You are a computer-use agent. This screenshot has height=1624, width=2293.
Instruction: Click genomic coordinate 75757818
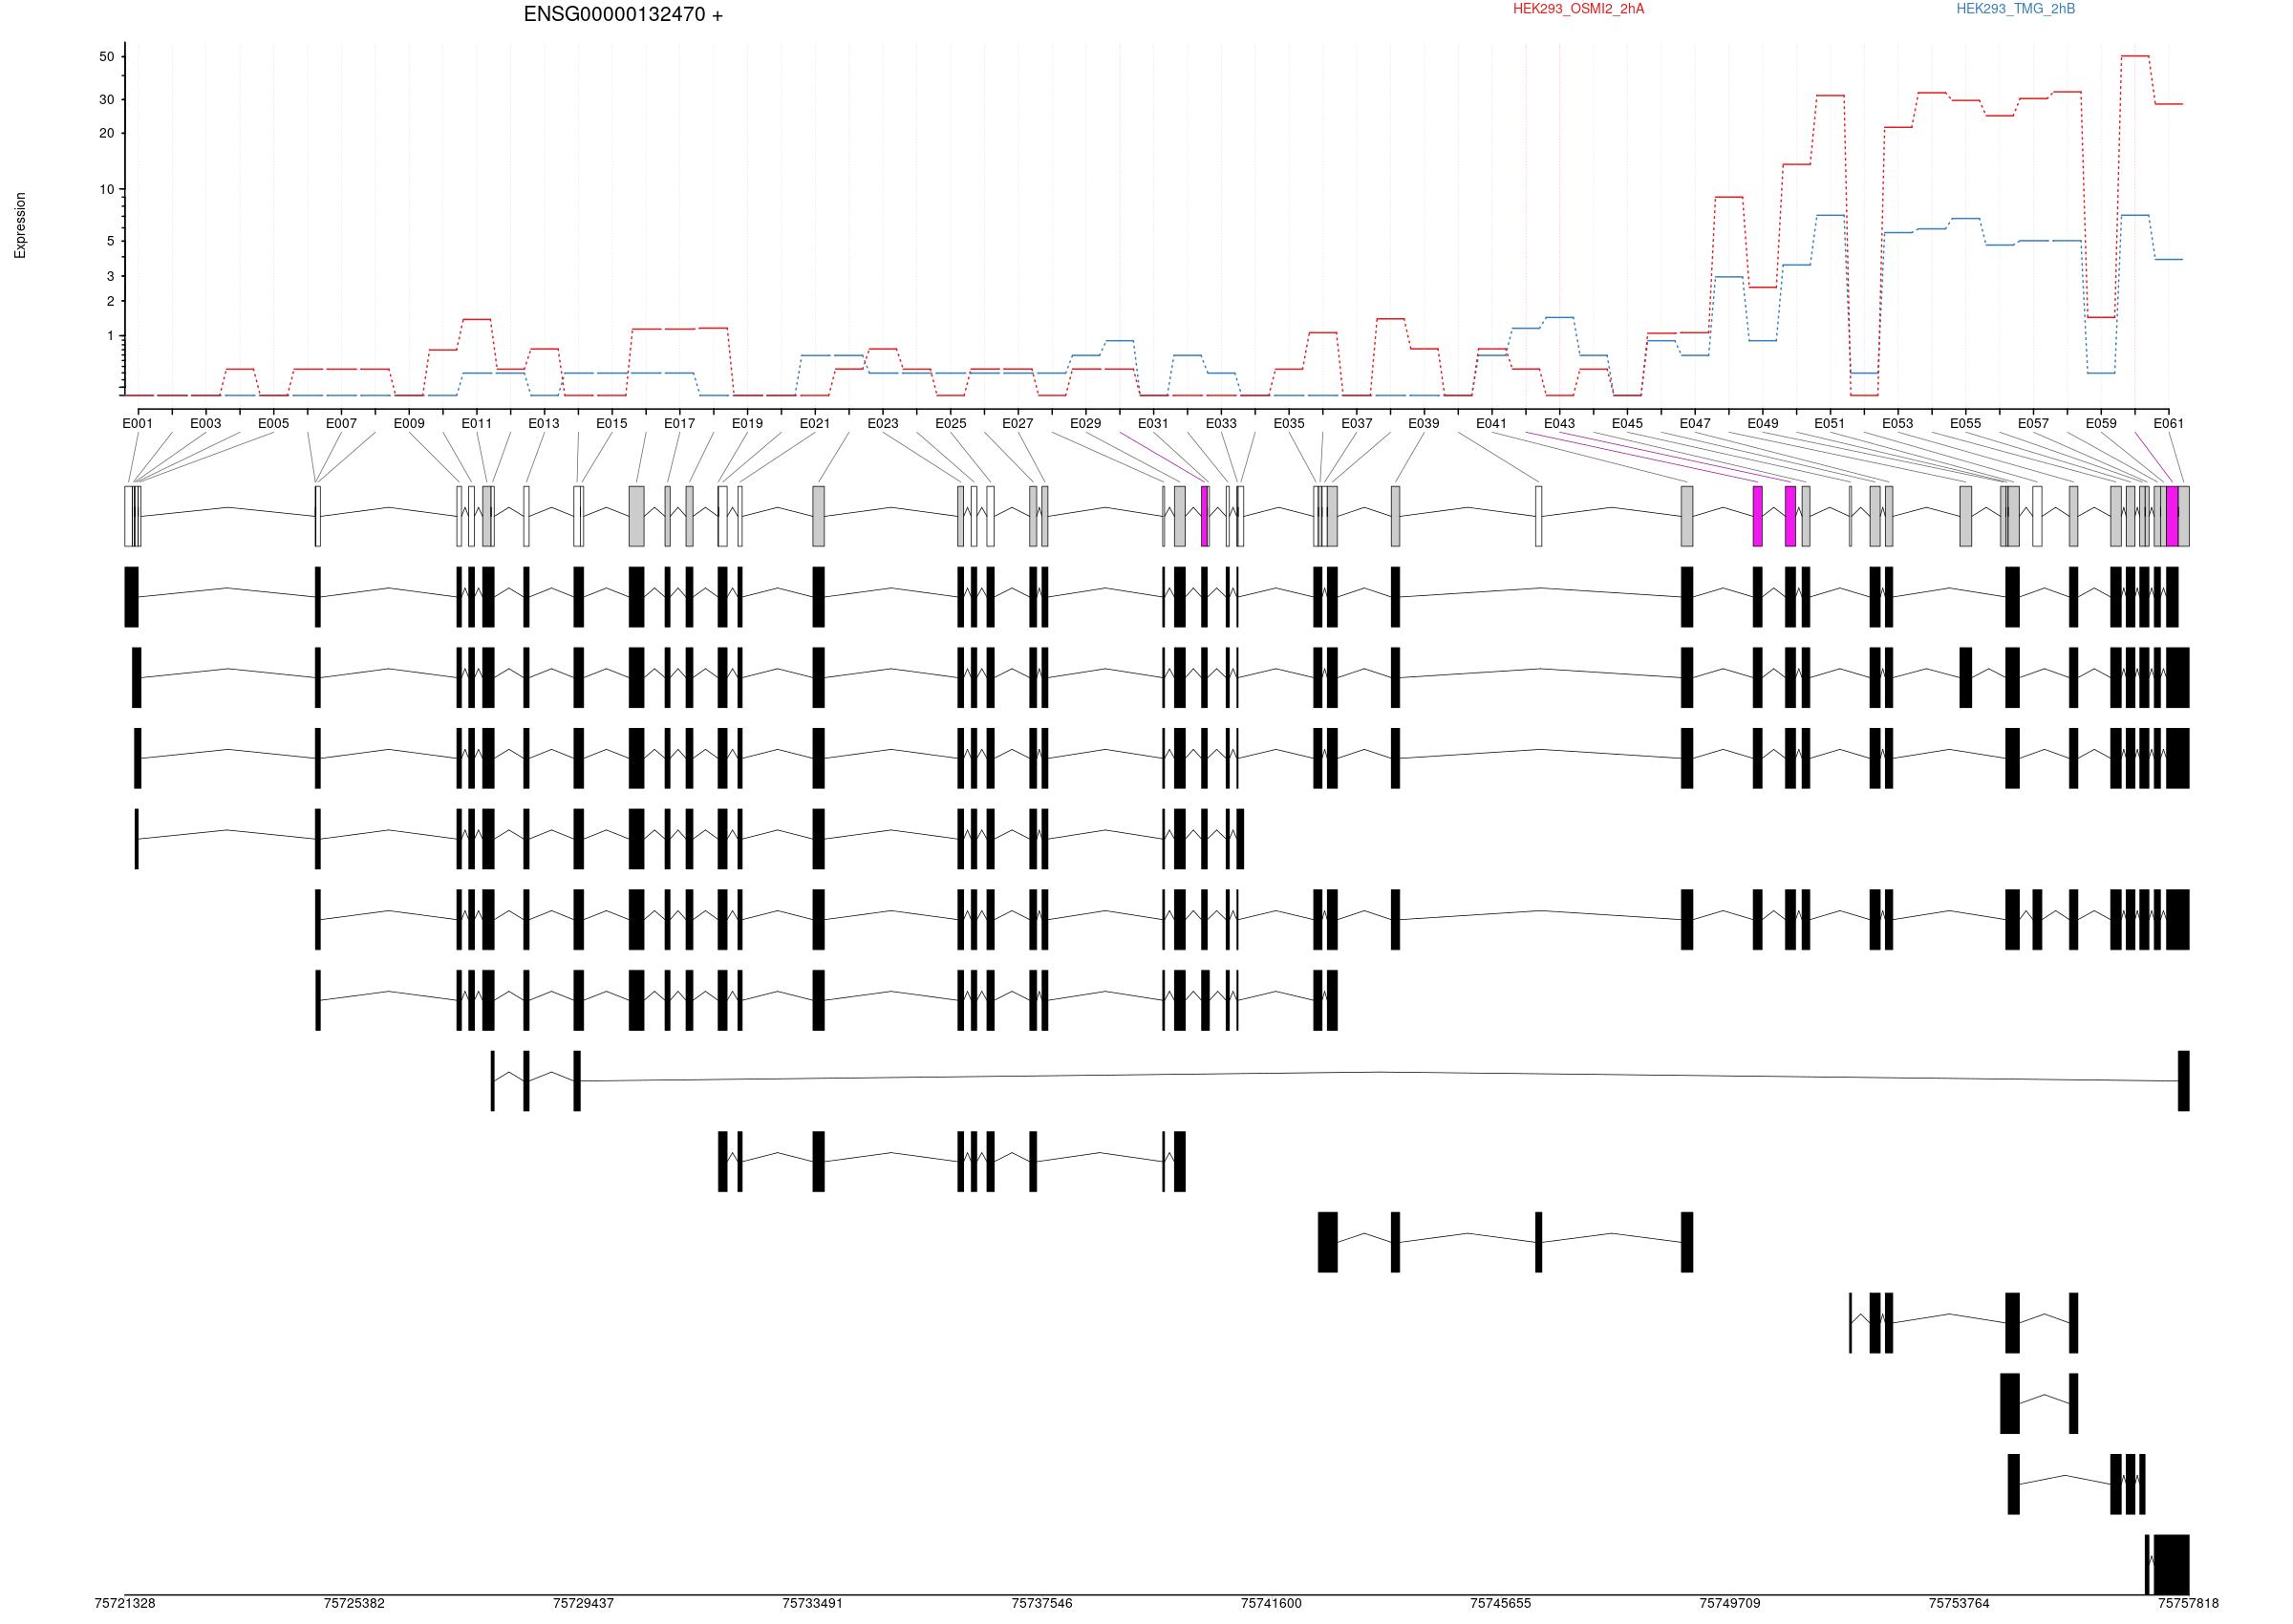tap(2188, 1603)
